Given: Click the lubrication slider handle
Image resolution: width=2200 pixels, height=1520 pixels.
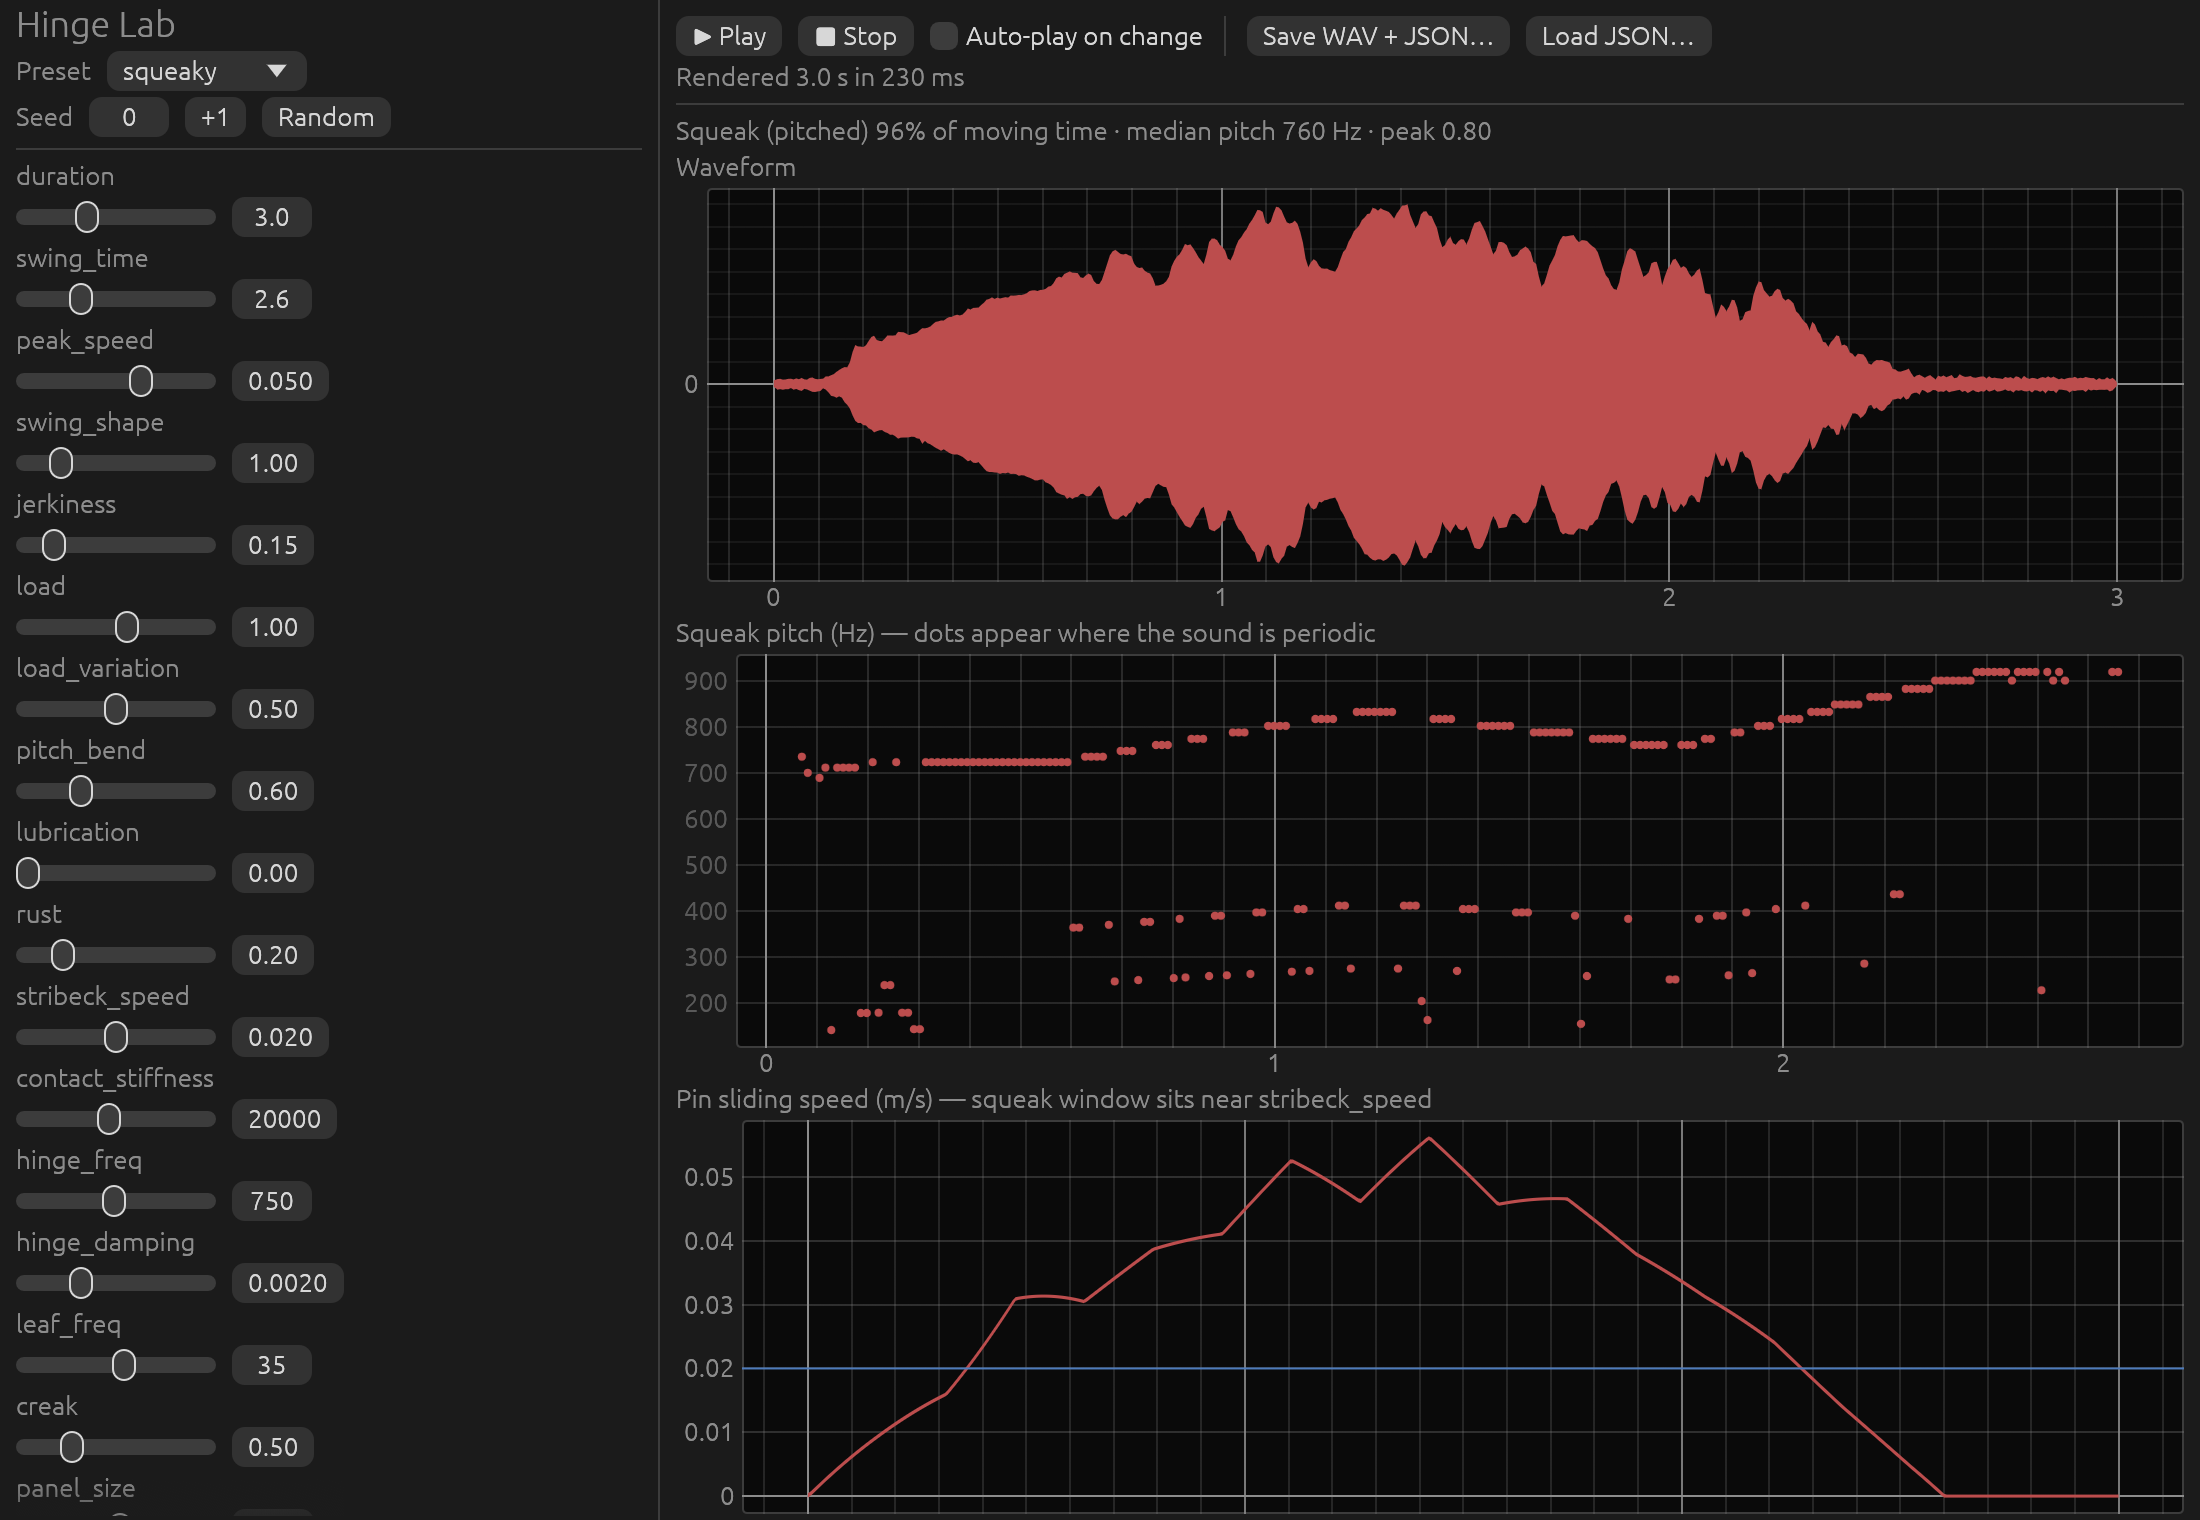Looking at the screenshot, I should 28,873.
